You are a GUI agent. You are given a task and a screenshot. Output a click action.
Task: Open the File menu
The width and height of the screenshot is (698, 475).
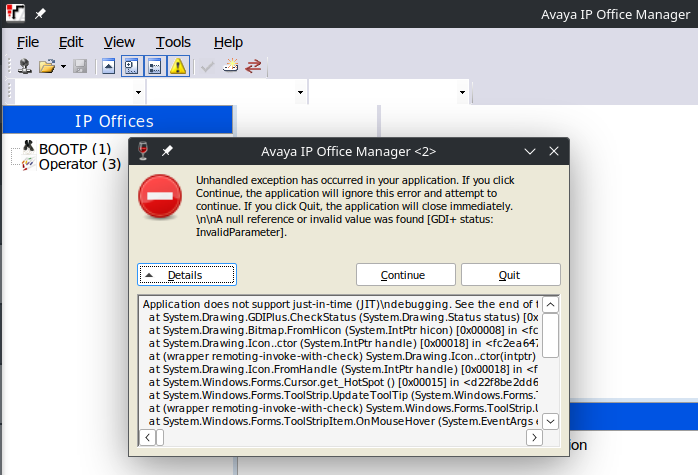28,42
